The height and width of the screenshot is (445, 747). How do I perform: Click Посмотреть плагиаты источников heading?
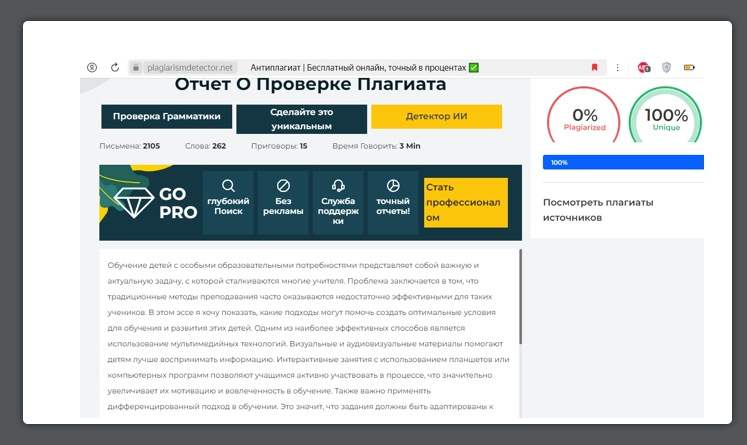[x=598, y=210]
